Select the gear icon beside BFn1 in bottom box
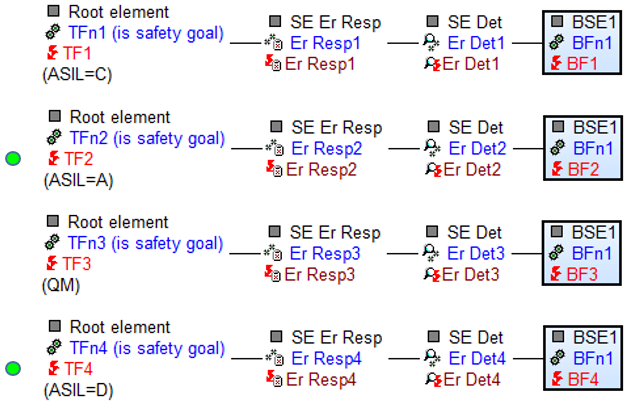This screenshot has width=627, height=404. (x=558, y=358)
